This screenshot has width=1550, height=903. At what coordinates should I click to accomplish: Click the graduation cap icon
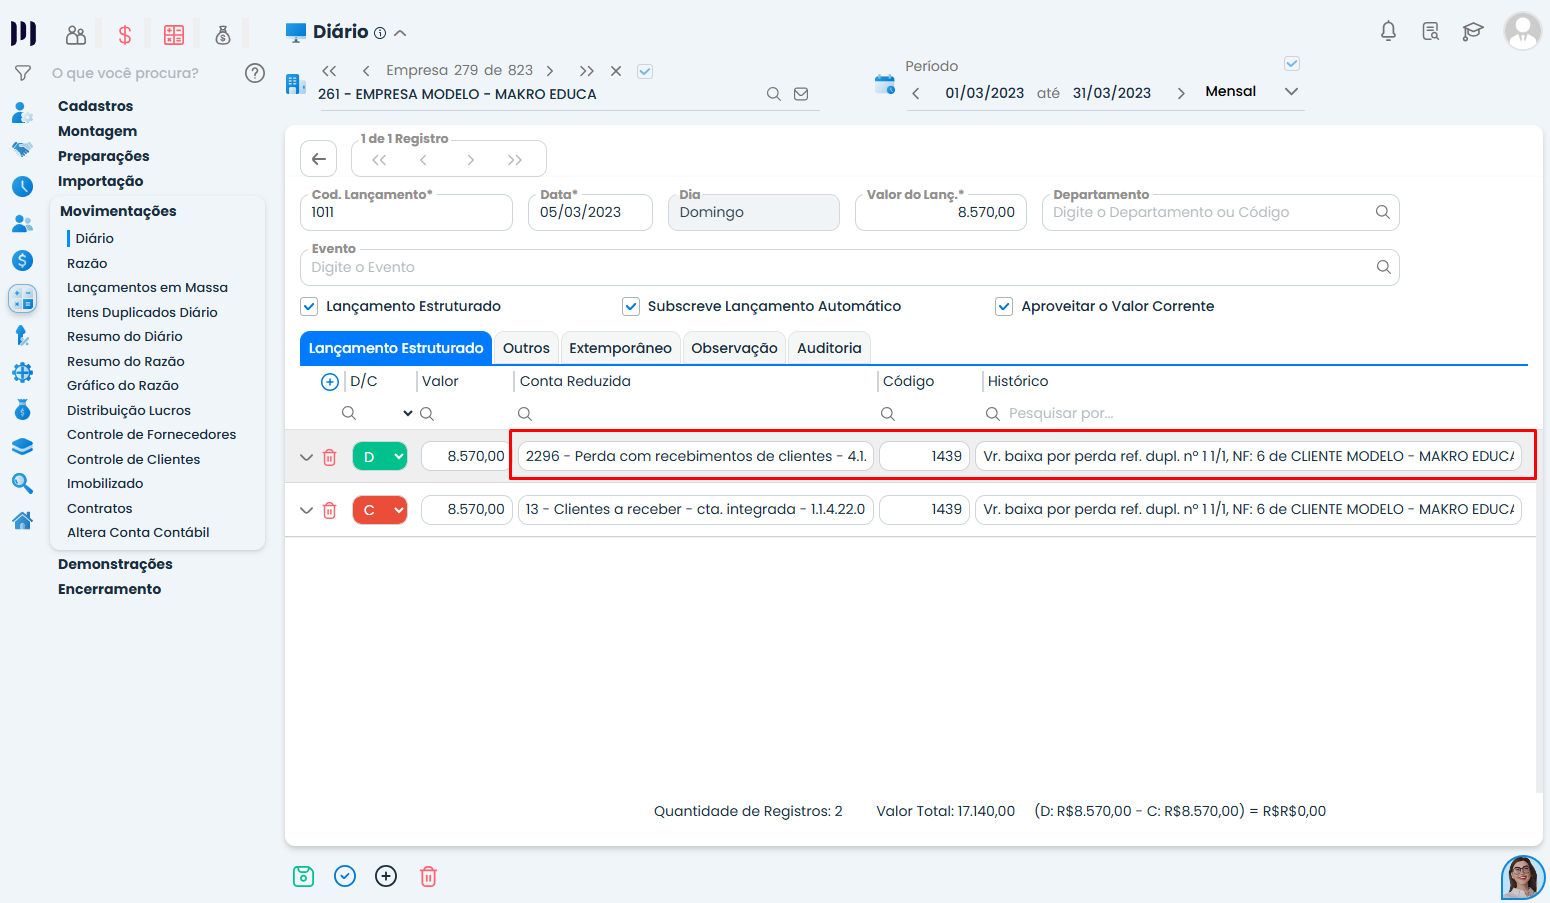1472,31
